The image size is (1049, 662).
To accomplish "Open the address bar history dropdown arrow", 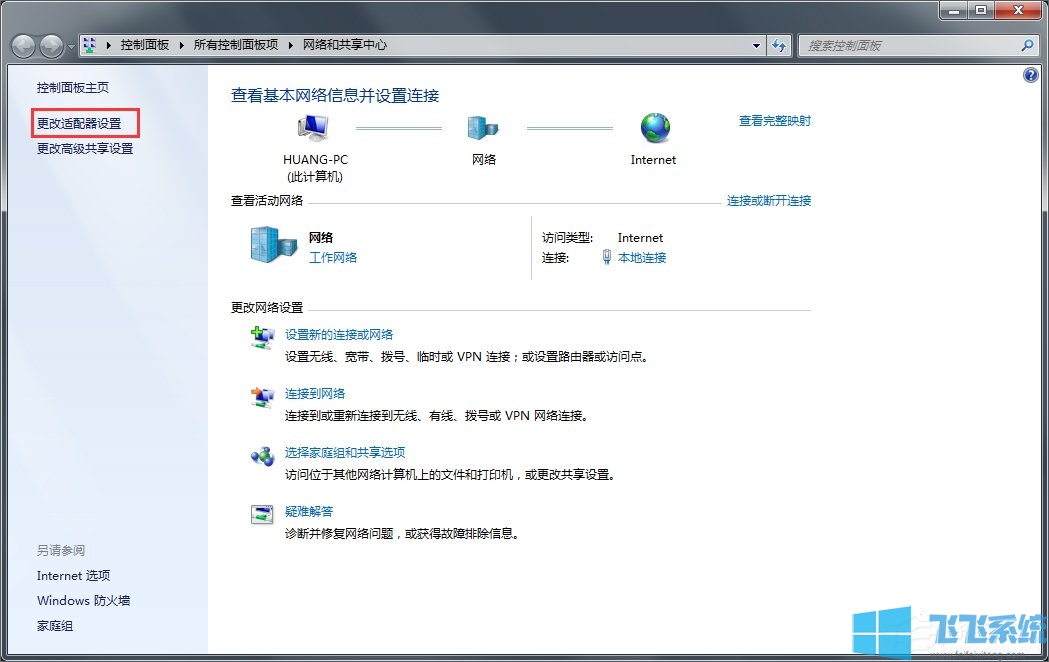I will click(757, 45).
